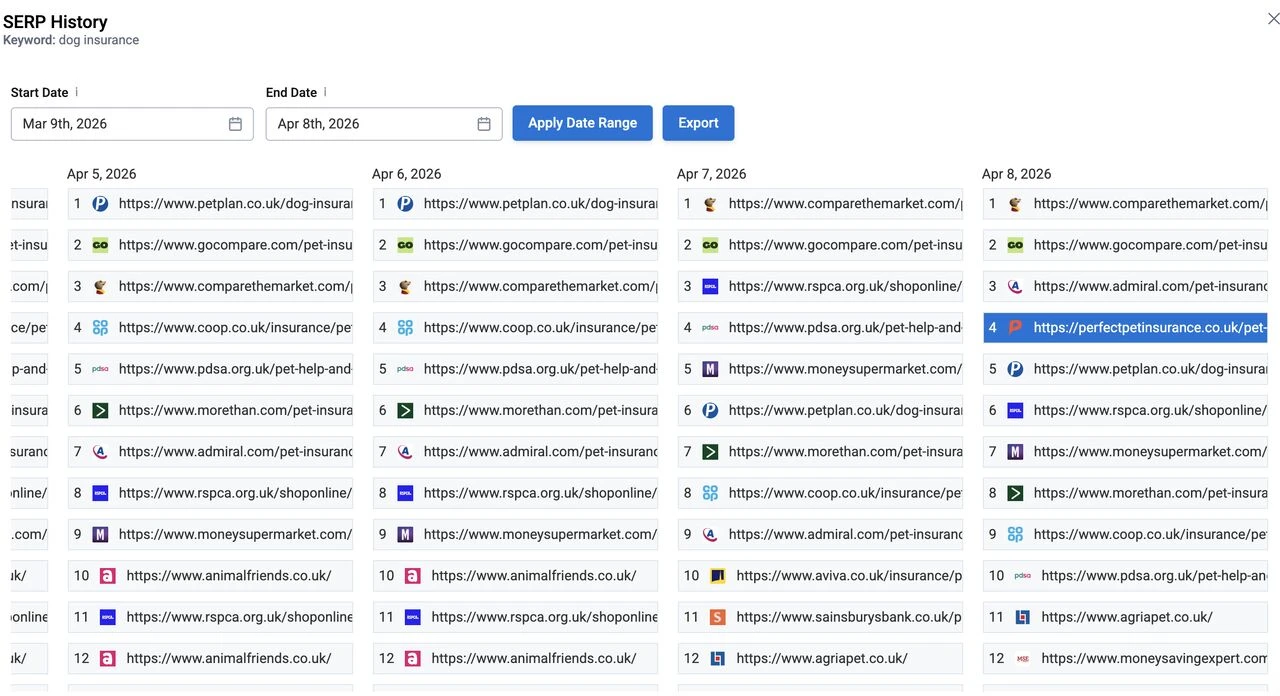Screen dimensions: 1280x696
Task: Click Co-op favicon at rank 4 on Apr 5
Action: coord(100,327)
